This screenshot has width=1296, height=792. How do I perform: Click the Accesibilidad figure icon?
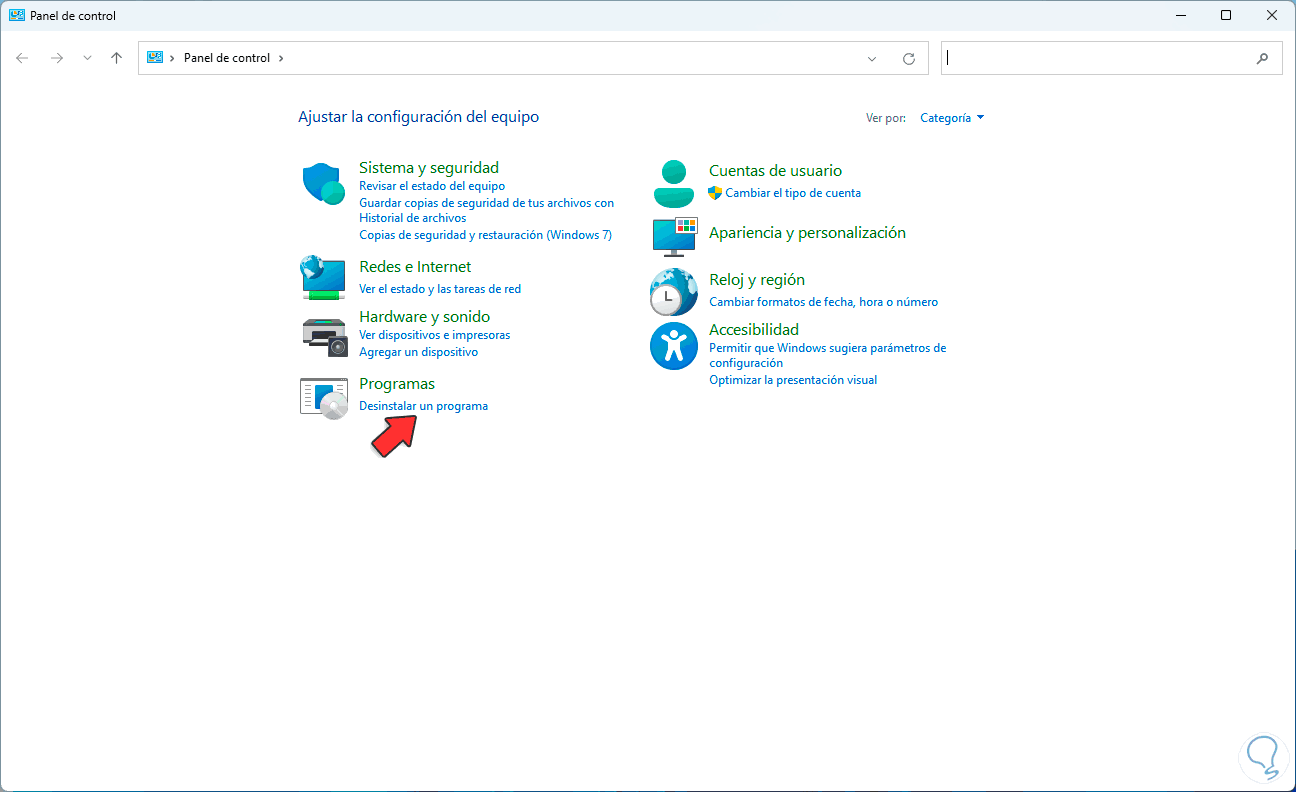(674, 346)
